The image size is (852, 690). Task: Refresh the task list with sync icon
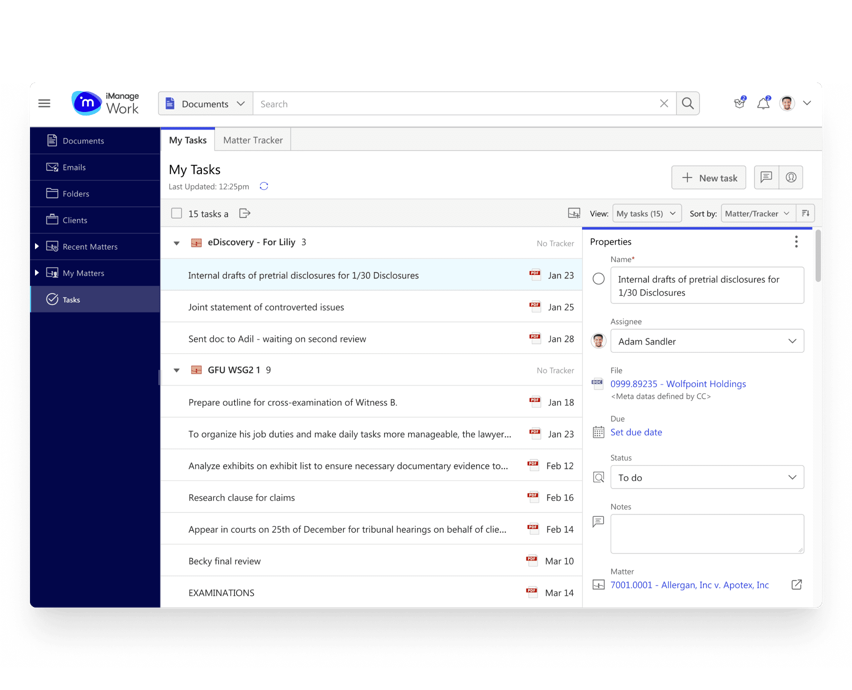click(264, 186)
